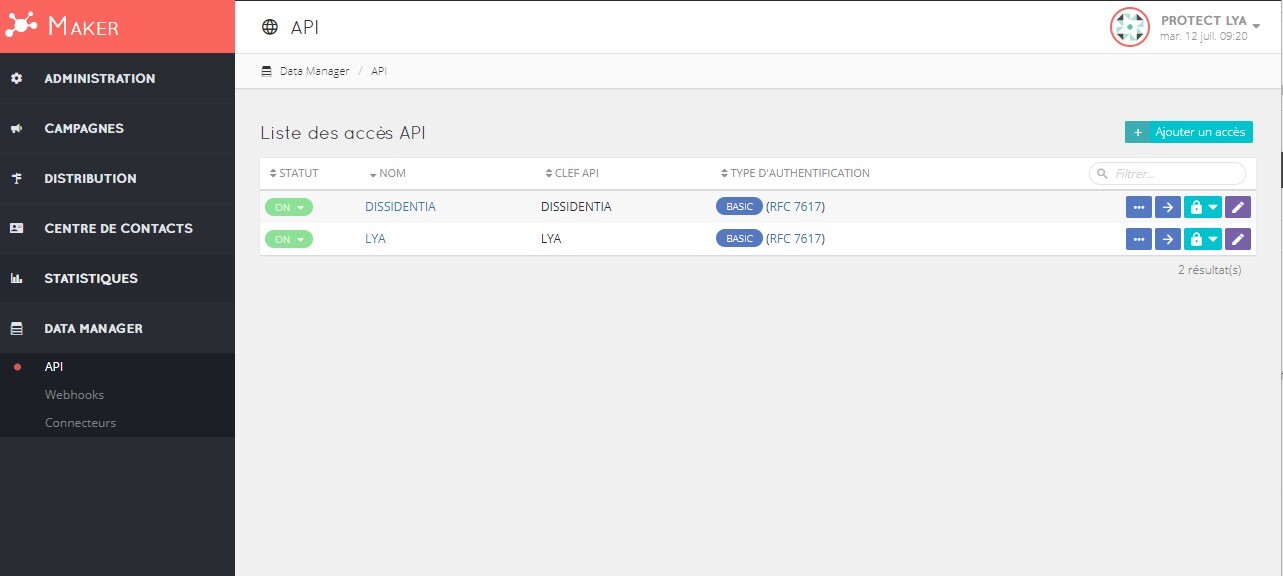Click the arrow icon in DISSIDENTIA row
This screenshot has width=1283, height=576.
tap(1167, 207)
